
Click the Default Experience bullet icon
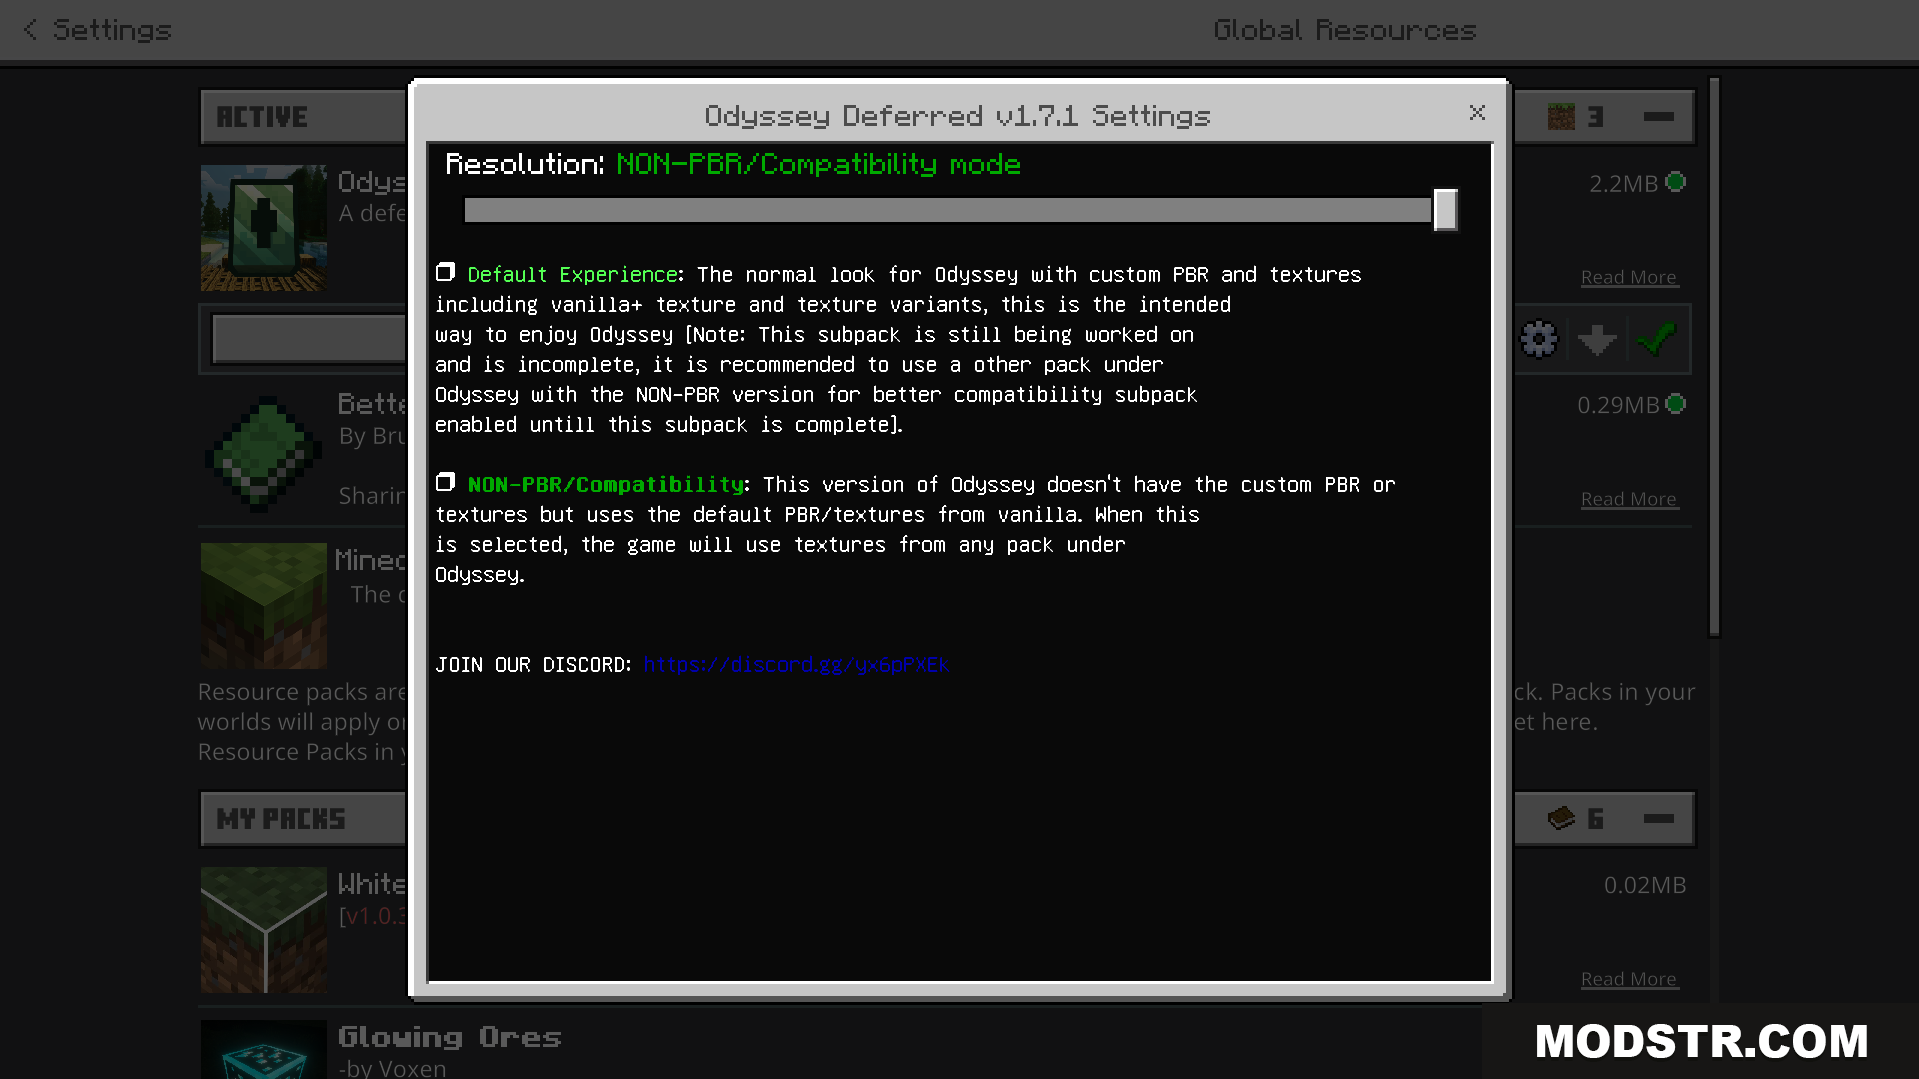point(446,272)
